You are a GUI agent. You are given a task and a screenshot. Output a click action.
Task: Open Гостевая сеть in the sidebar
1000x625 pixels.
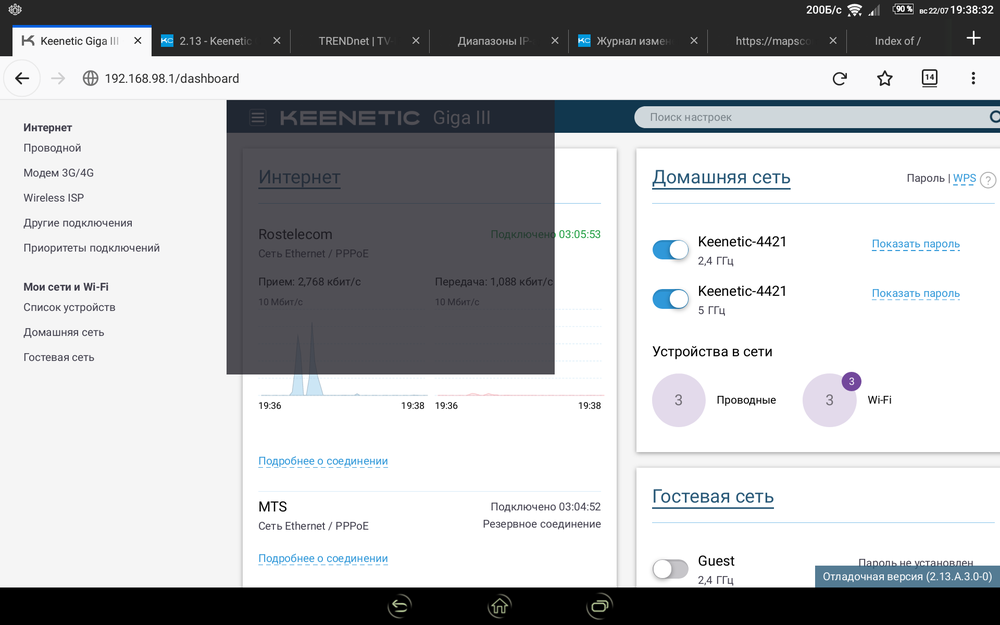[59, 357]
